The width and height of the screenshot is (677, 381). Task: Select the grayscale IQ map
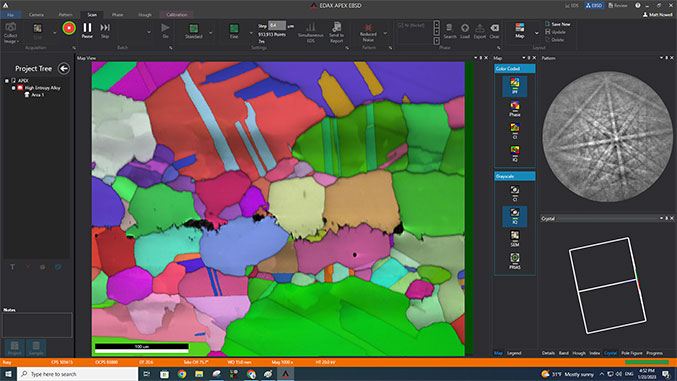(x=515, y=216)
